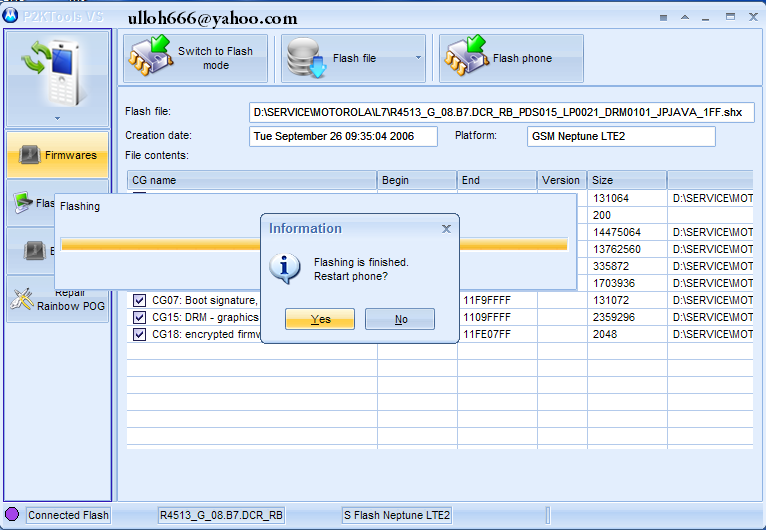
Task: Click End value 11FE07FF
Action: (487, 335)
